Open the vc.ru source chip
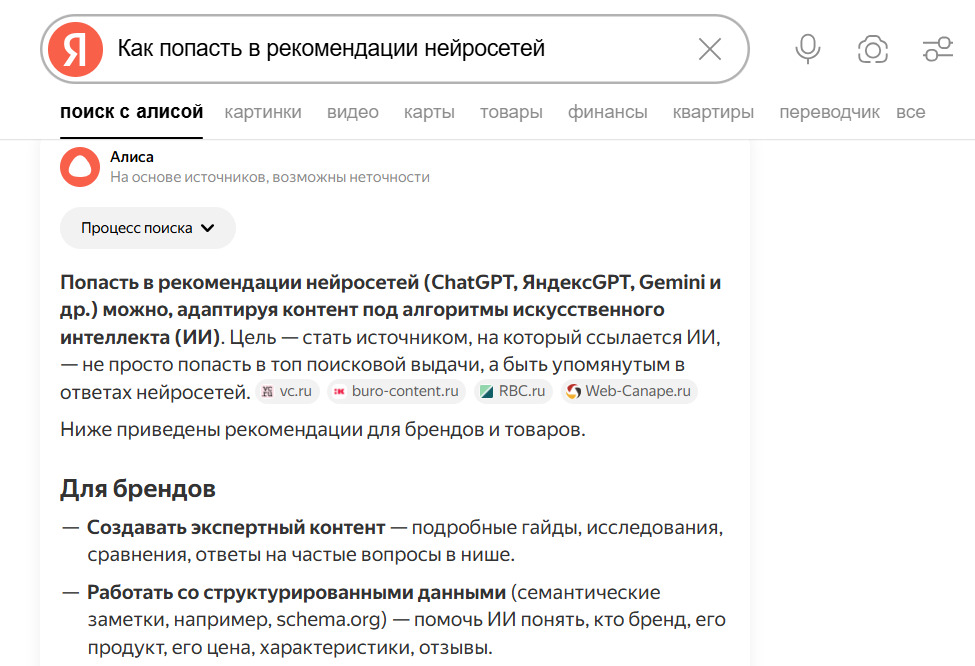Viewport: 975px width, 666px height. tap(287, 391)
